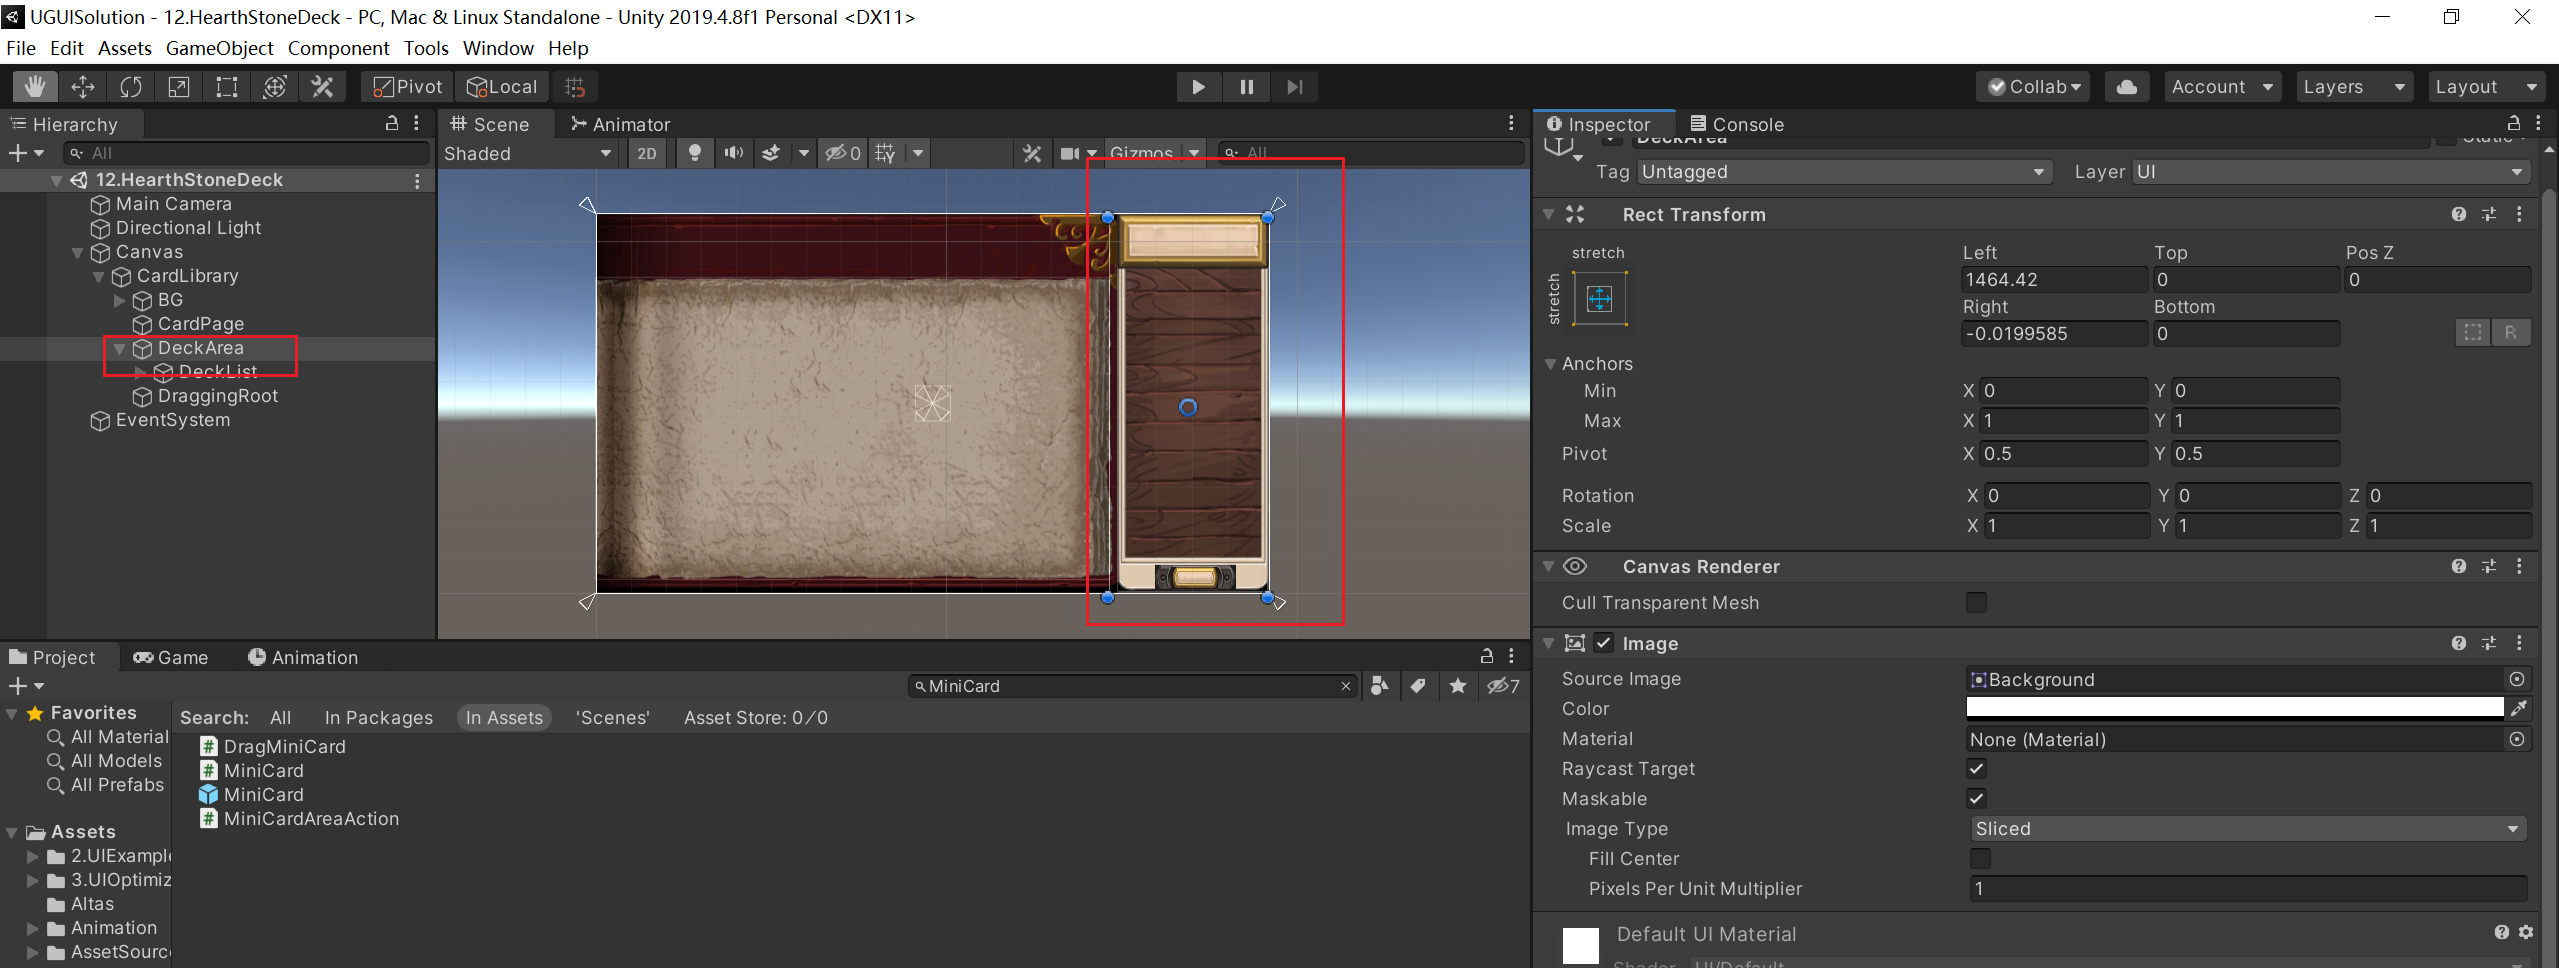Toggle 2D view mode in Scene
The height and width of the screenshot is (968, 2559).
[x=647, y=153]
